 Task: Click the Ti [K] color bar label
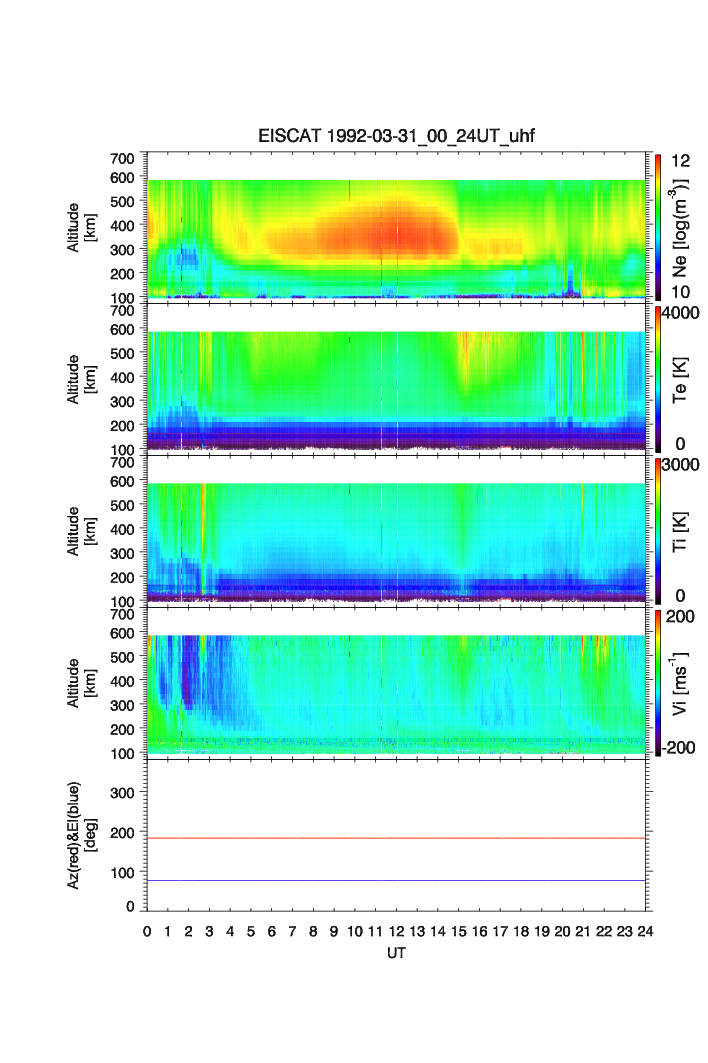[x=680, y=532]
